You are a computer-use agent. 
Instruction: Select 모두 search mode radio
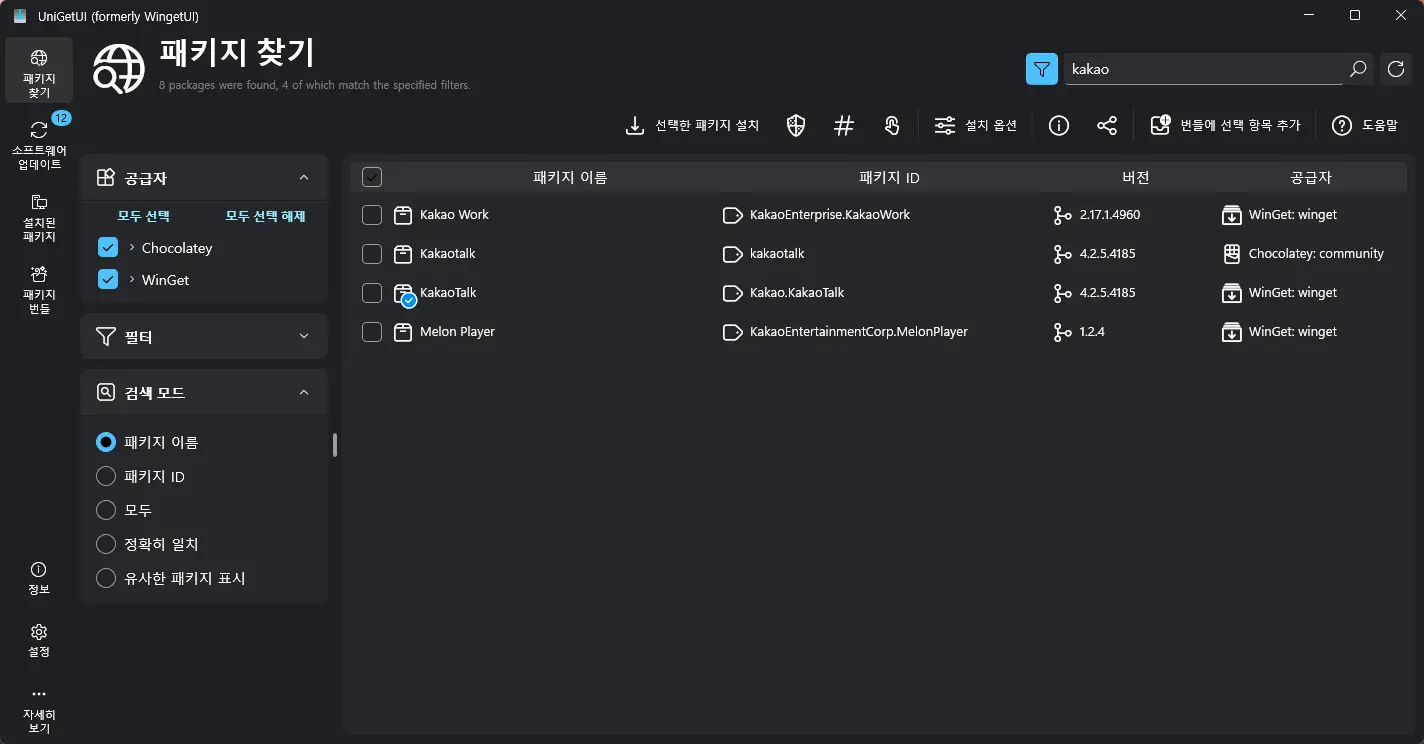click(x=106, y=510)
